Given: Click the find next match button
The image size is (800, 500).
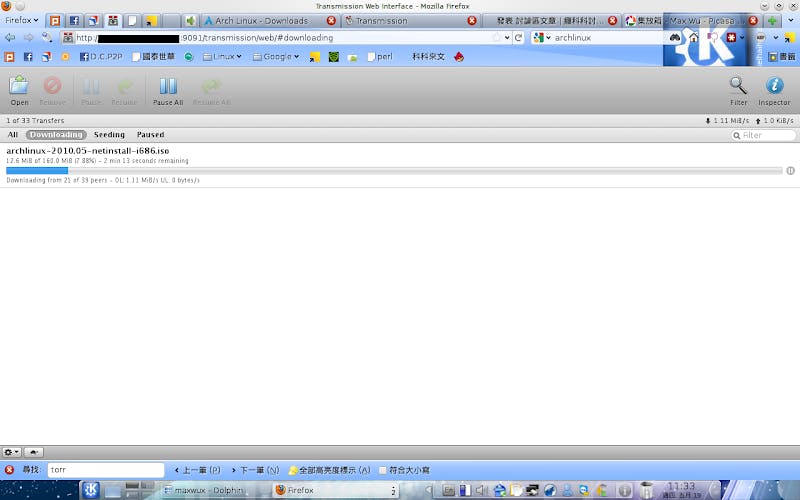Looking at the screenshot, I should pyautogui.click(x=255, y=470).
